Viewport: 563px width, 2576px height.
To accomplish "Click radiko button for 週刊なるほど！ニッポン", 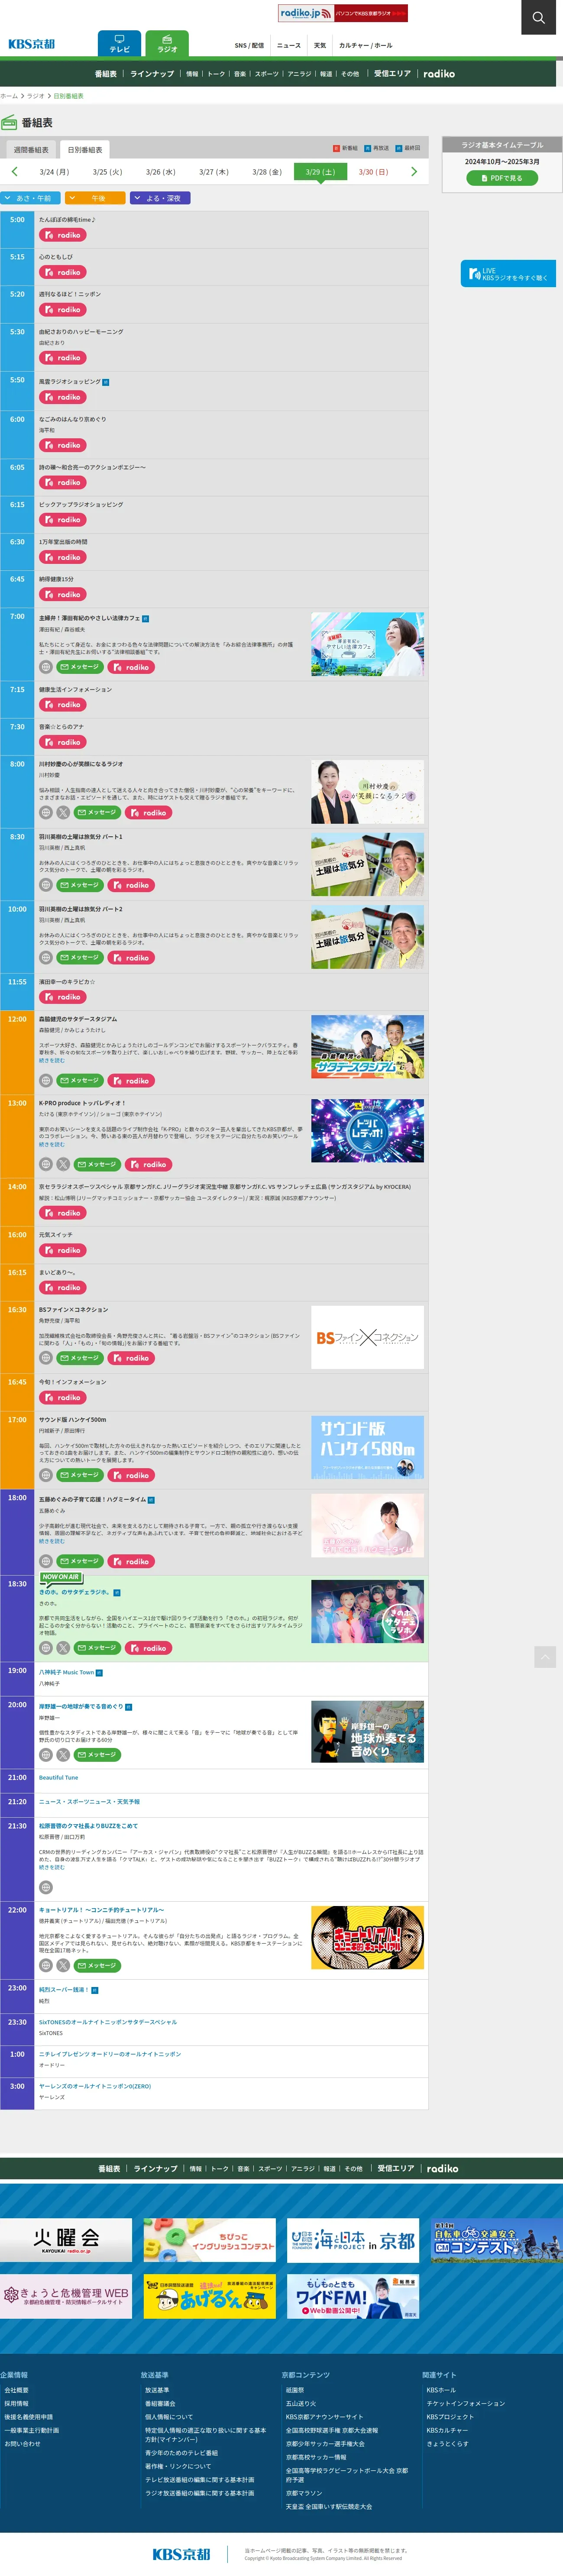I will 62,310.
